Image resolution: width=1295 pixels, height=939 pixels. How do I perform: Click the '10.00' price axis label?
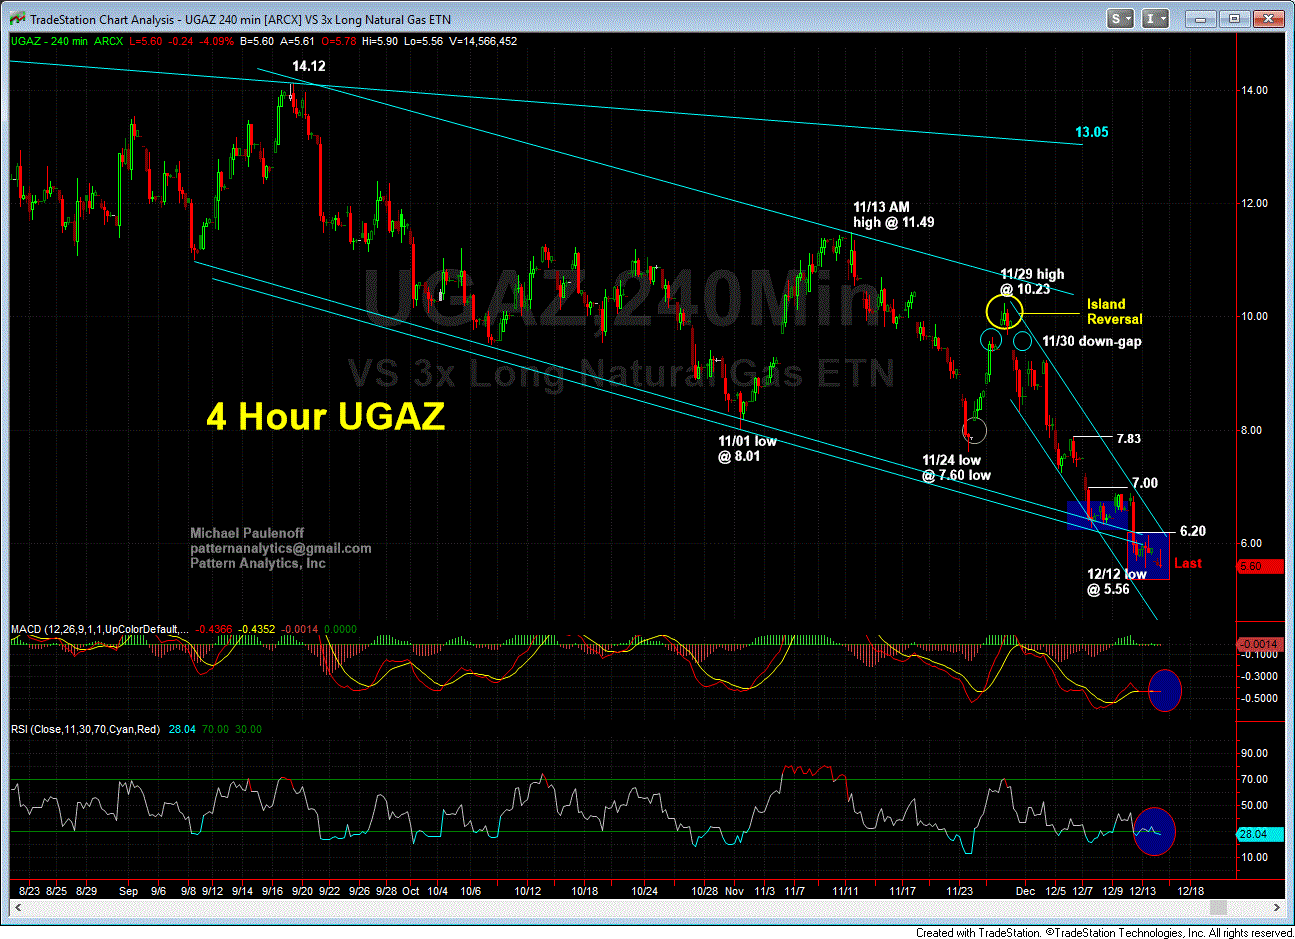pyautogui.click(x=1254, y=316)
